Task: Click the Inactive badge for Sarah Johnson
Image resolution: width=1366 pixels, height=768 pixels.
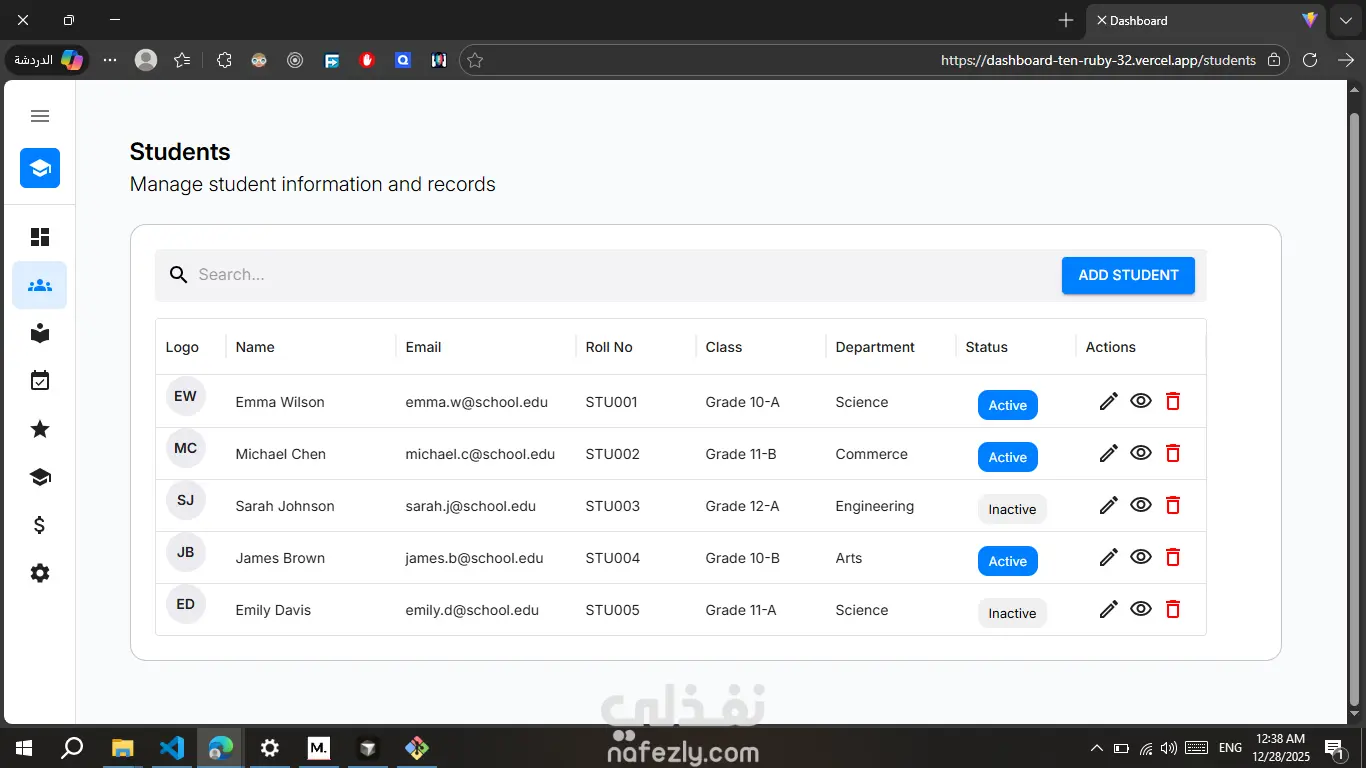Action: (x=1012, y=509)
